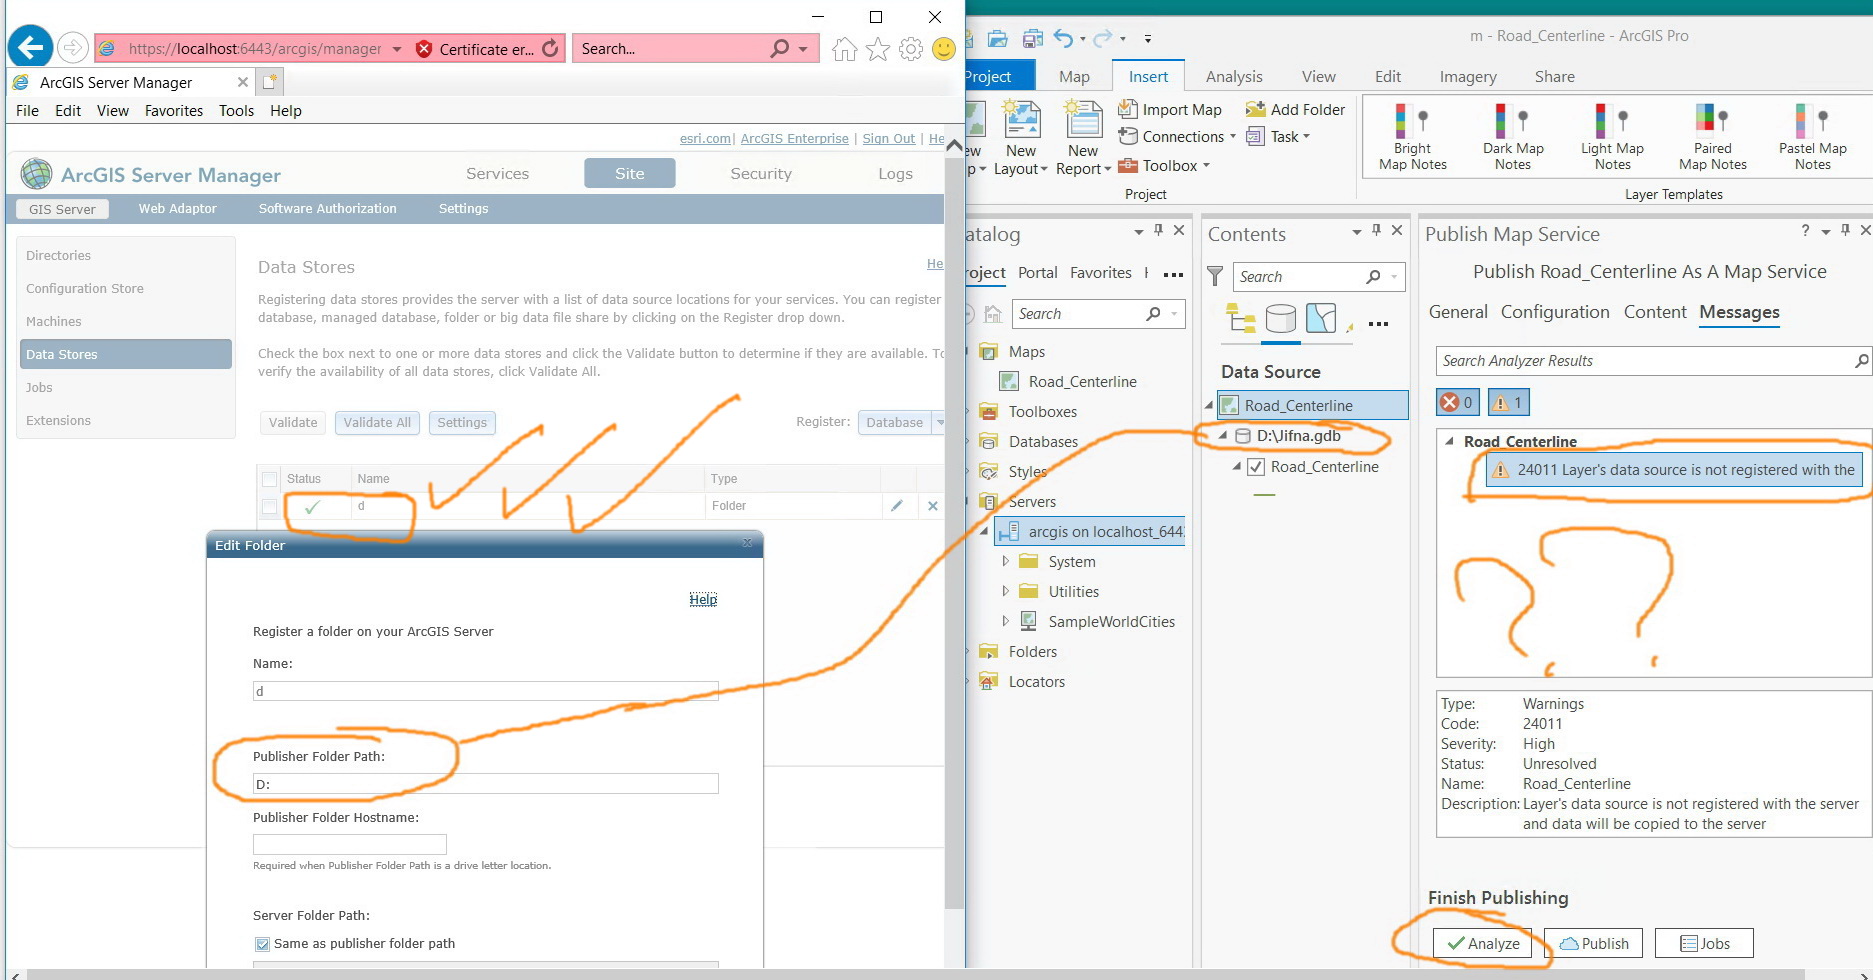Click the Sign Out link
Screen dimensions: 1873x980
pyautogui.click(x=888, y=139)
